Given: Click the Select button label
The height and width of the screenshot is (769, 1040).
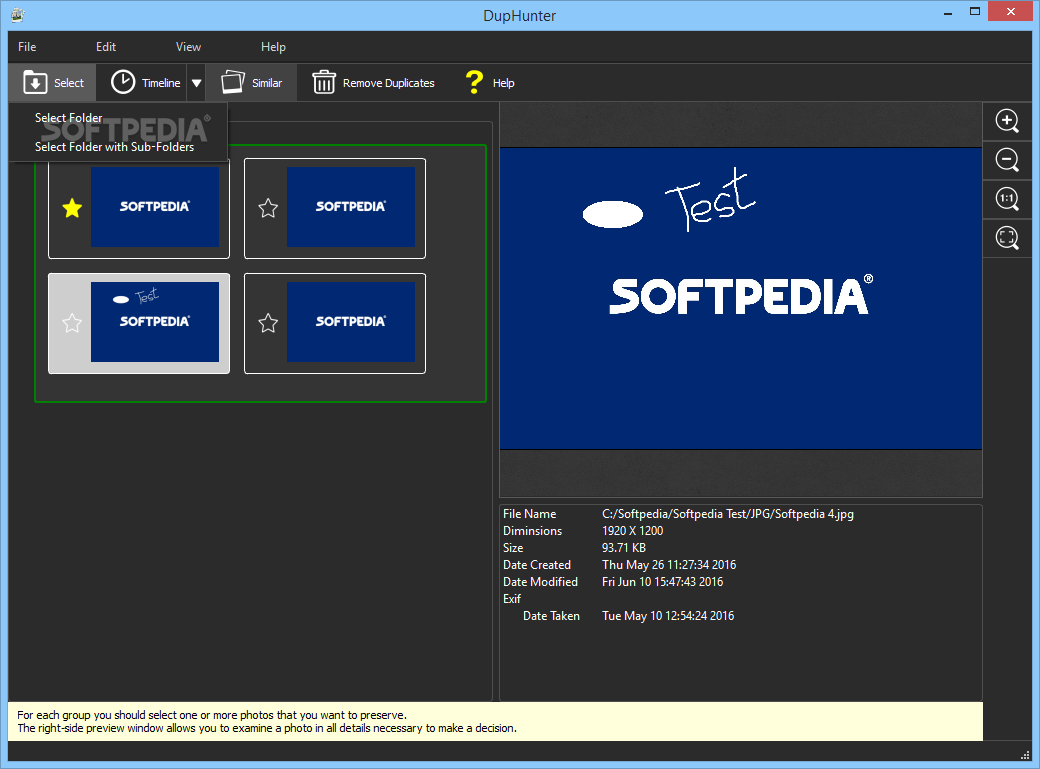Looking at the screenshot, I should tap(69, 83).
